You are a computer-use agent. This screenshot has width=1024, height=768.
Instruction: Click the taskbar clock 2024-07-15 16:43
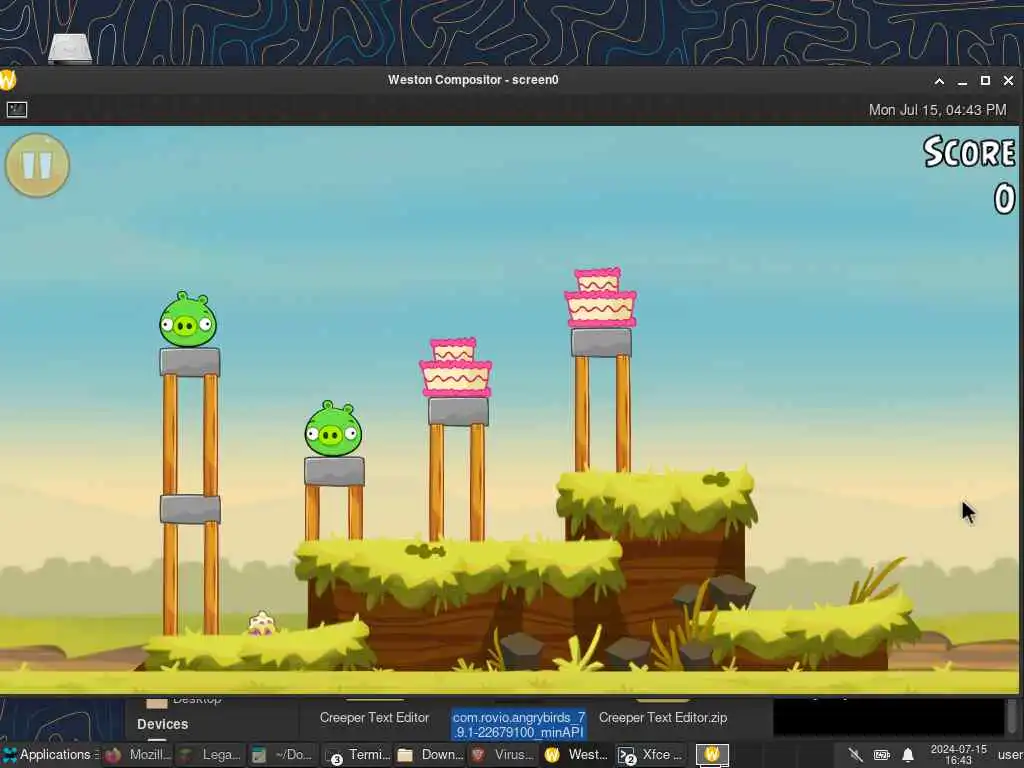coord(959,754)
